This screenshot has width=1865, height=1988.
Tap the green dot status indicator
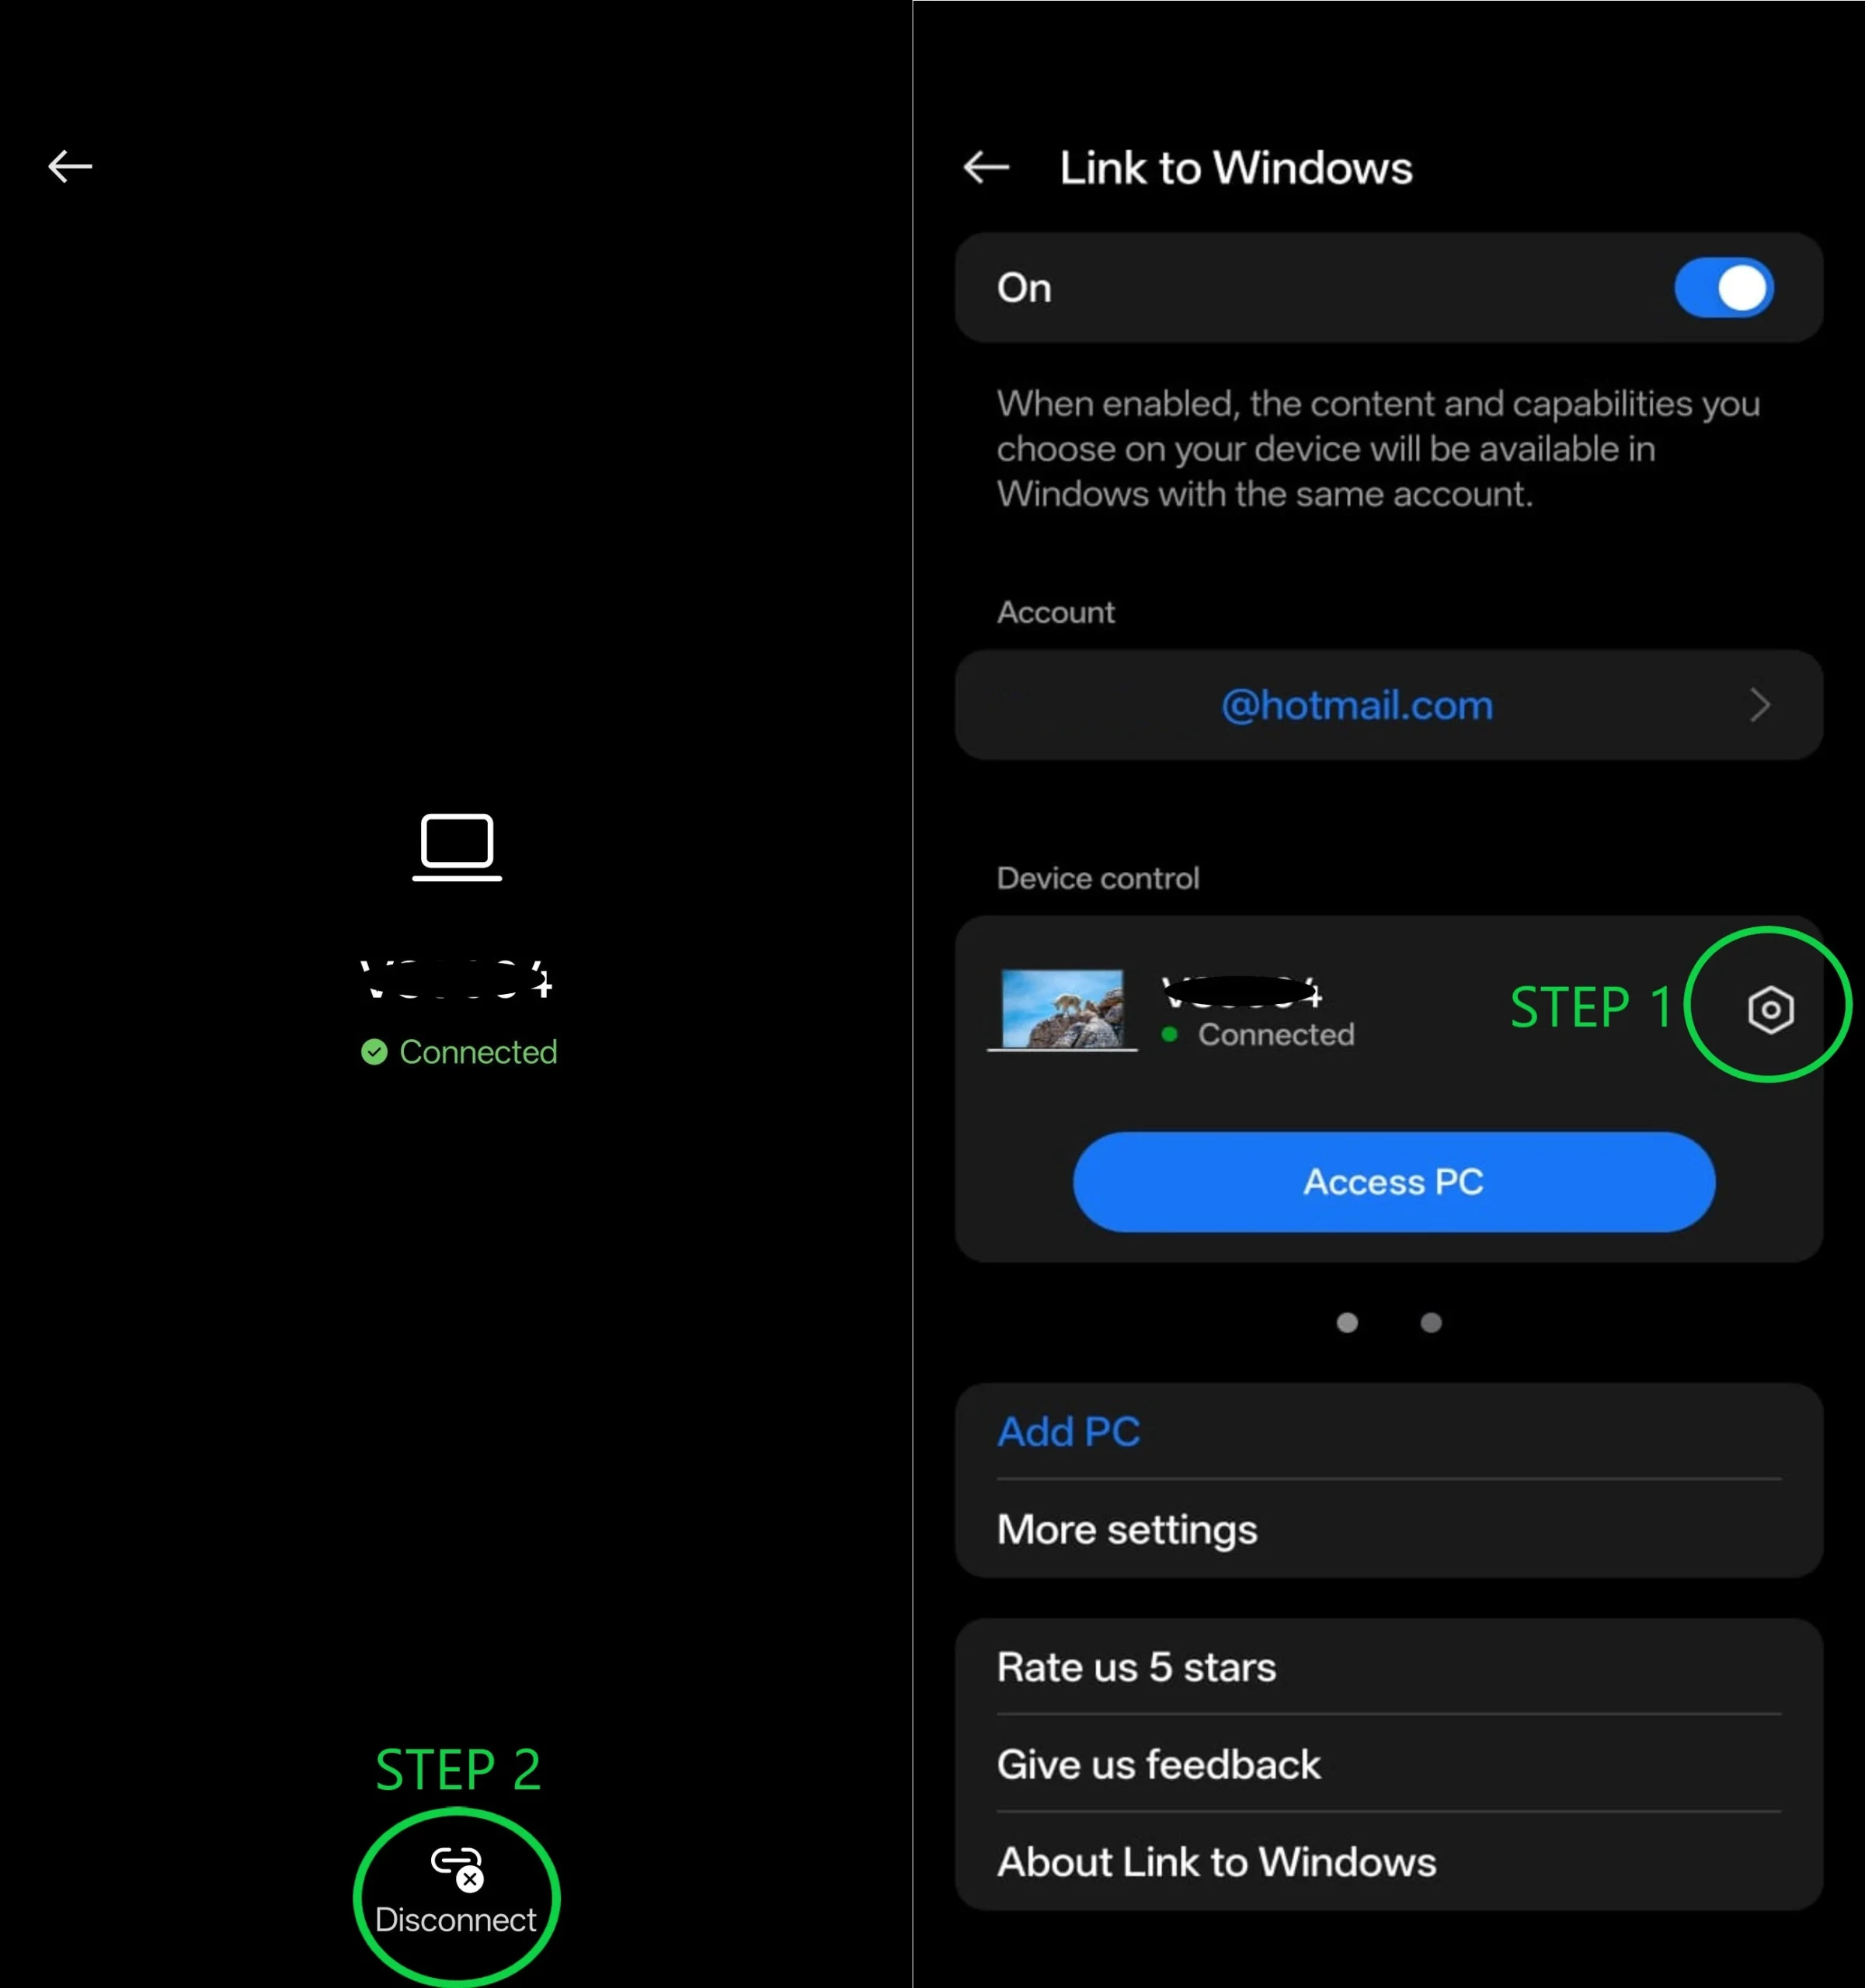coord(1169,1034)
